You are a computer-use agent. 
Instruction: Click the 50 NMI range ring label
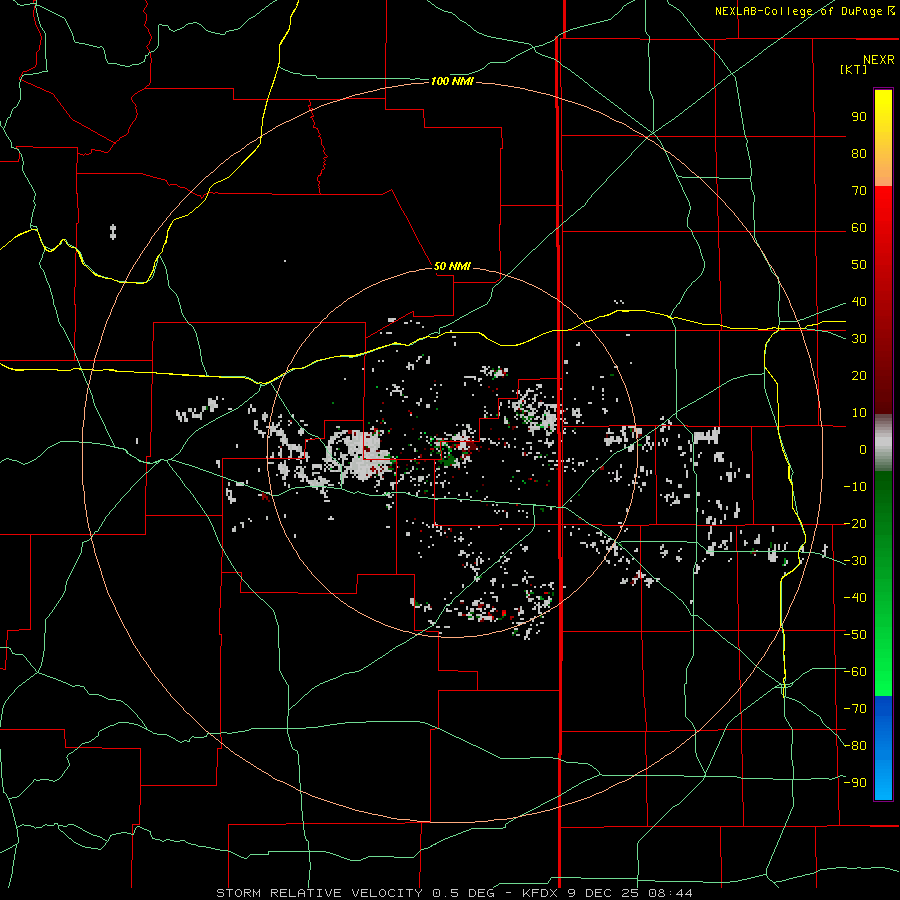click(x=452, y=266)
